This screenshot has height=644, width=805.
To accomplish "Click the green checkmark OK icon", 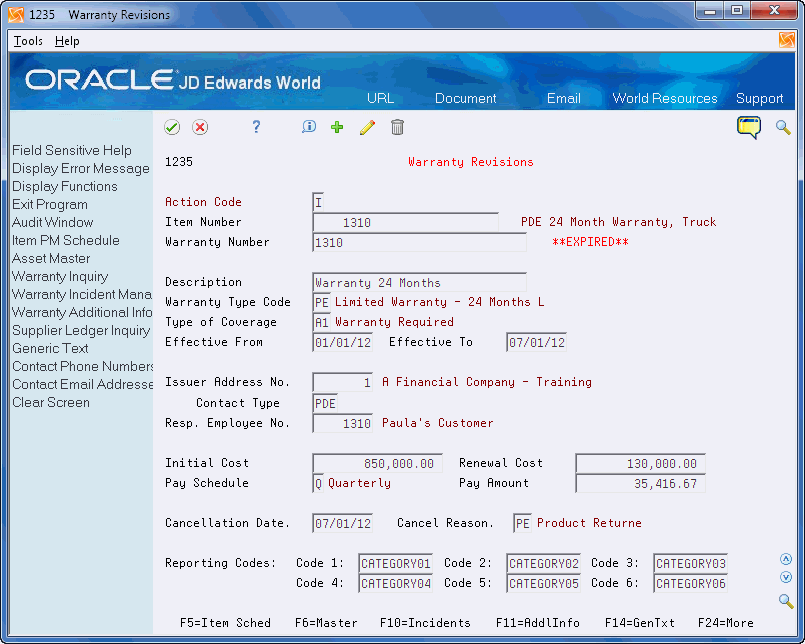I will 172,127.
